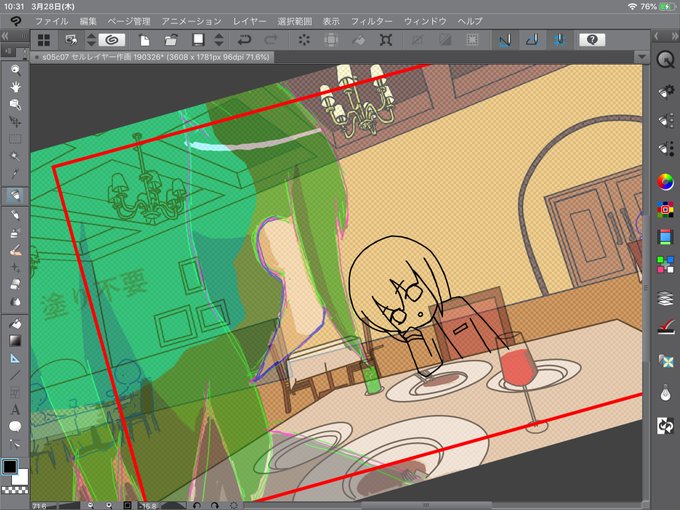
Task: Select the Decoration sparkle tool
Action: tap(15, 268)
